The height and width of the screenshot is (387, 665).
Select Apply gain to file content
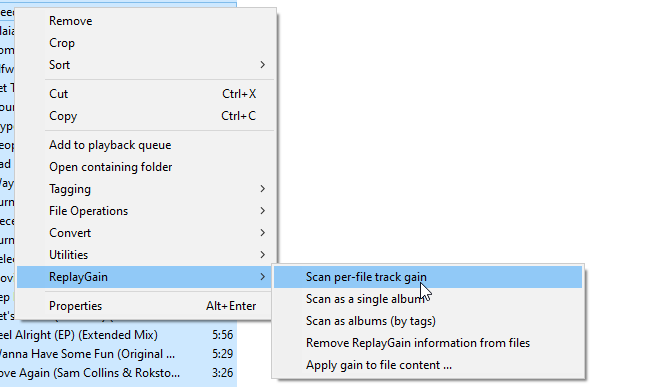[x=428, y=365]
